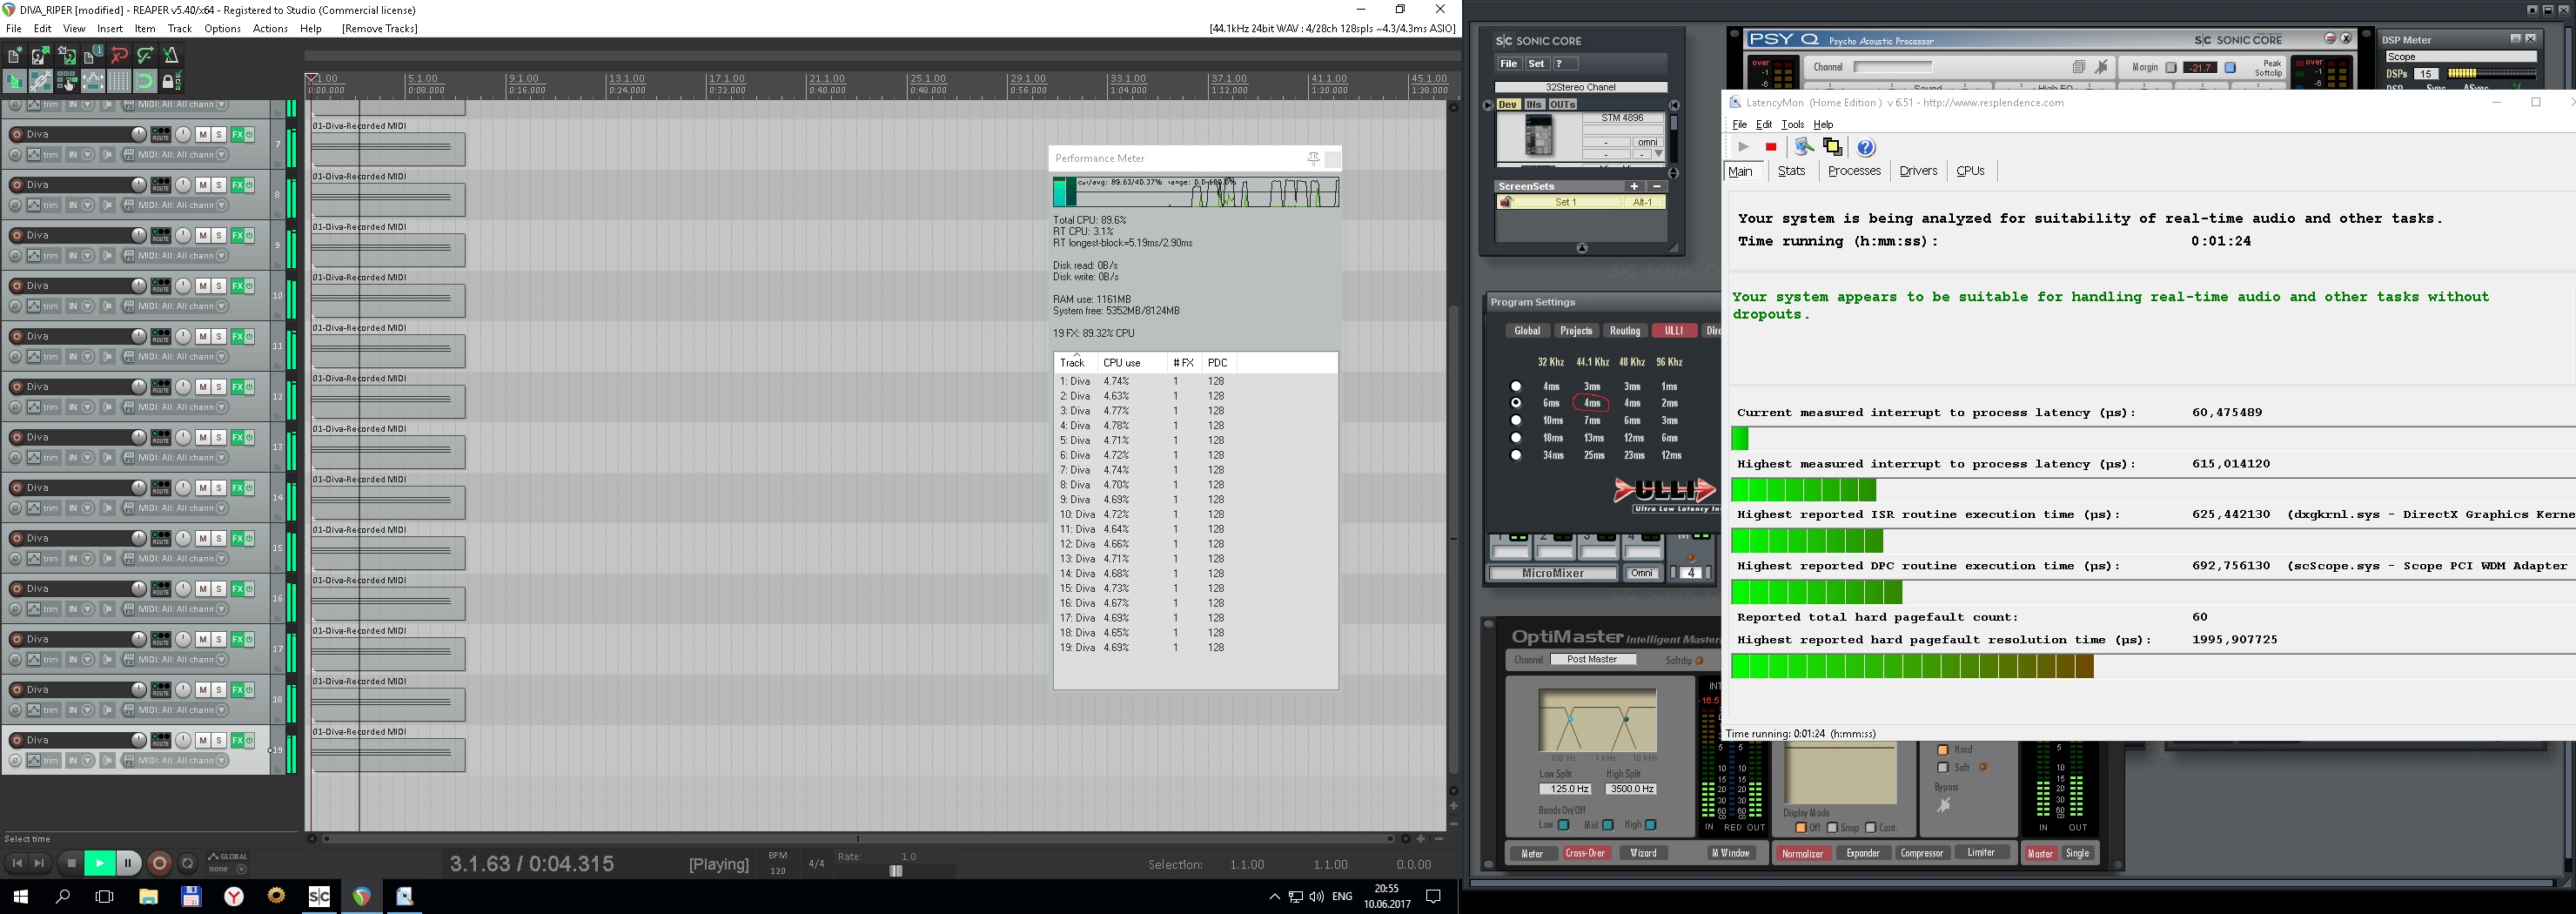Toggle envelope points move-with-items icon

(x=93, y=82)
